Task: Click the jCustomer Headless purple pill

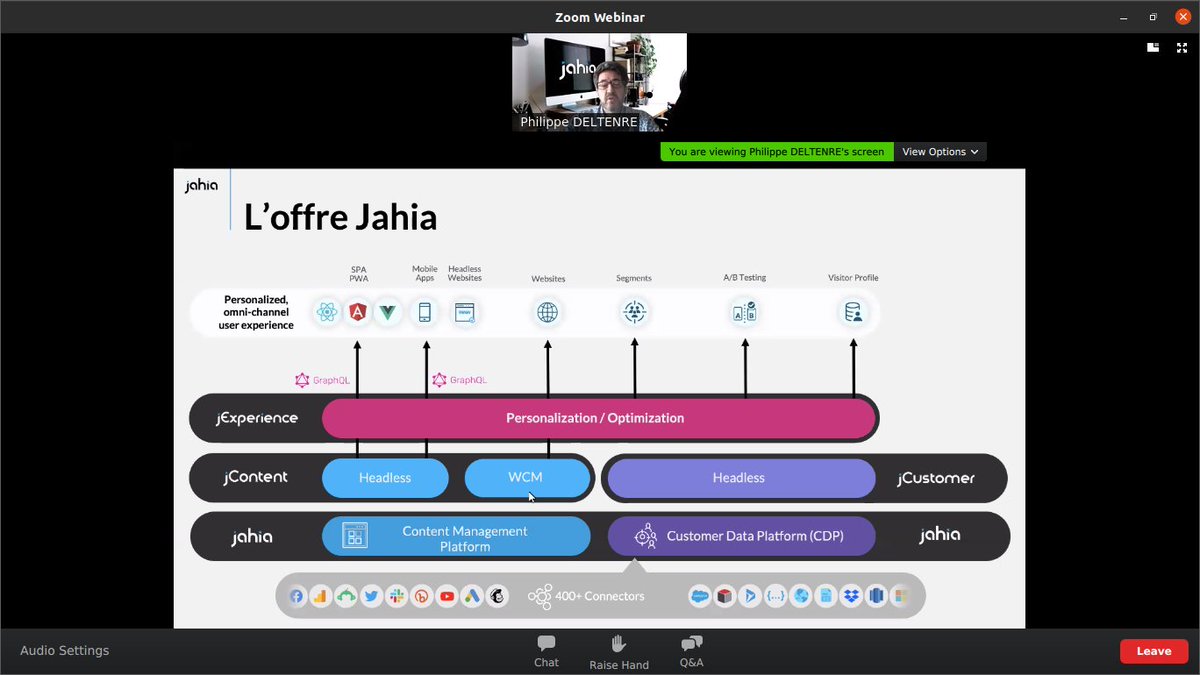Action: (x=739, y=478)
